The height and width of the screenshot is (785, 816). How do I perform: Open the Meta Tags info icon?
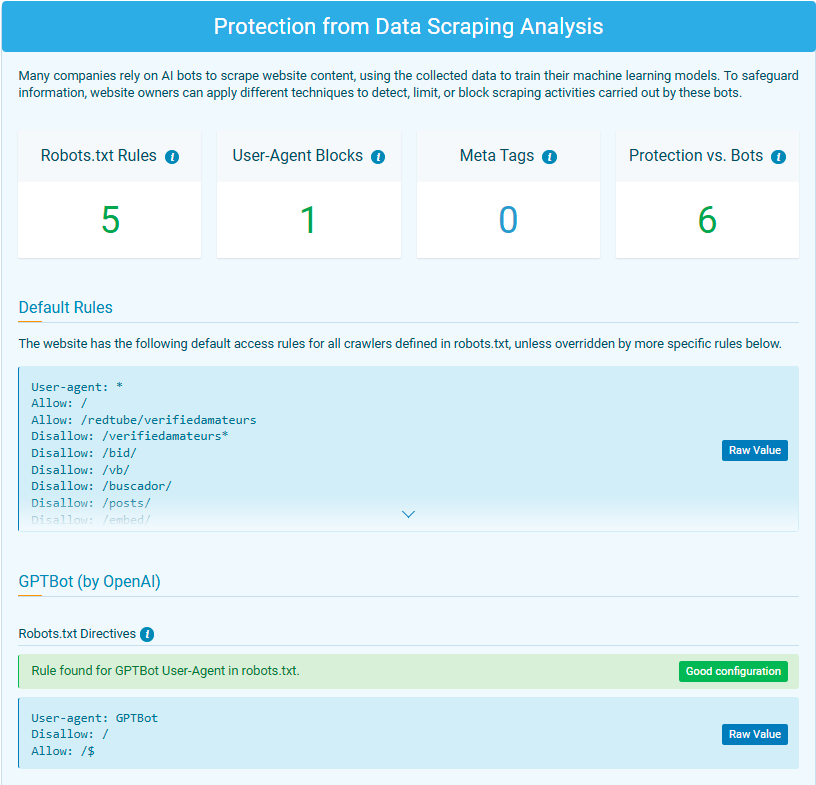pyautogui.click(x=549, y=157)
